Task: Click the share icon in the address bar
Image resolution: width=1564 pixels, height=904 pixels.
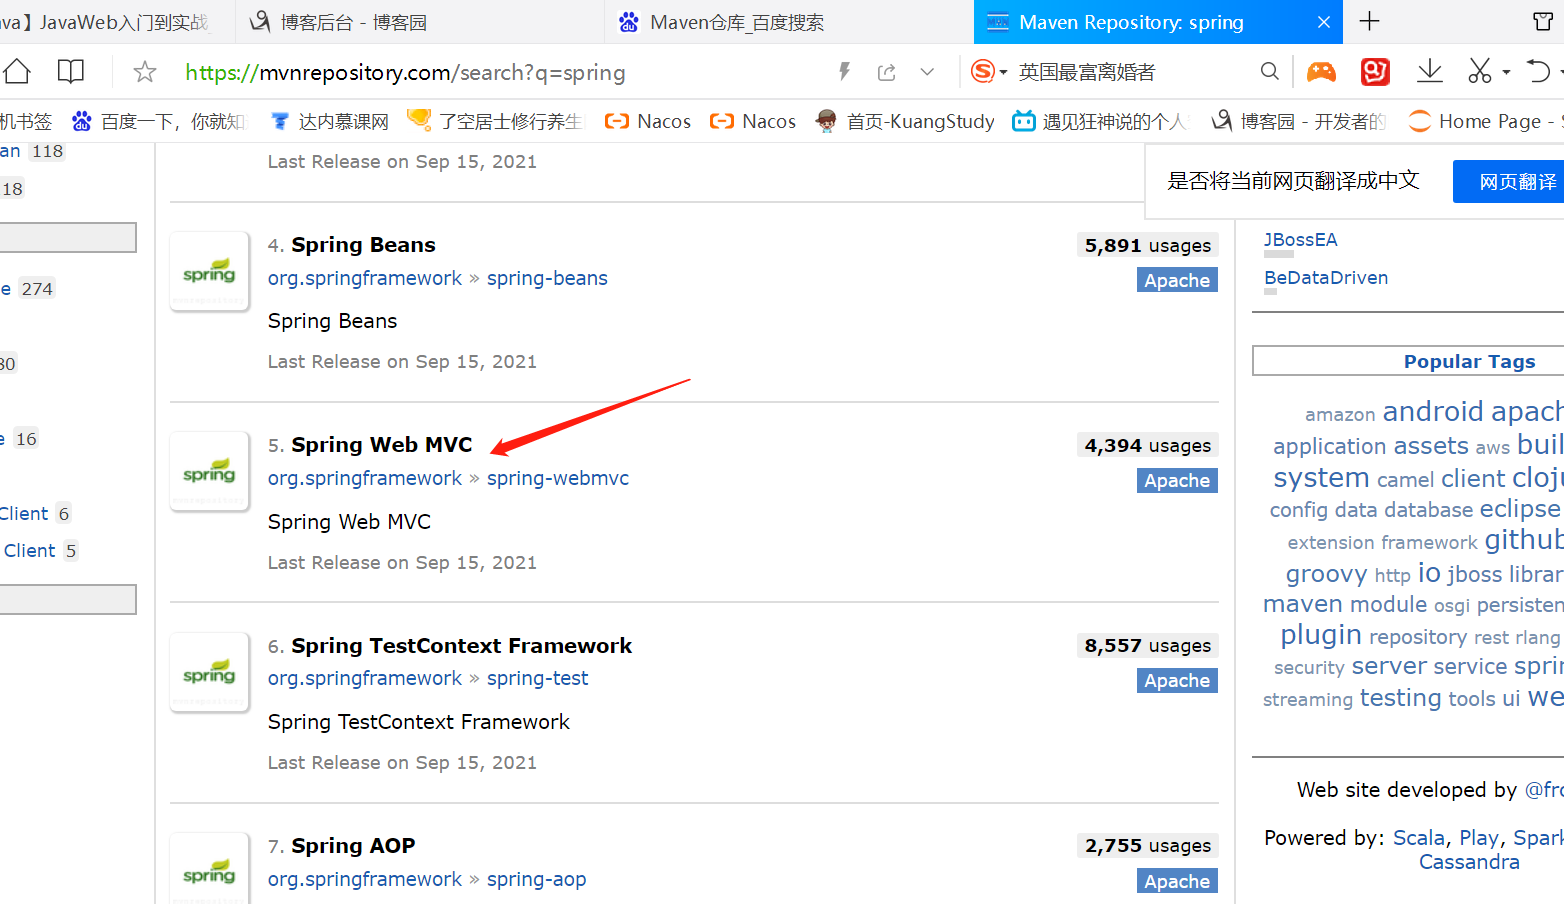Action: click(x=886, y=72)
